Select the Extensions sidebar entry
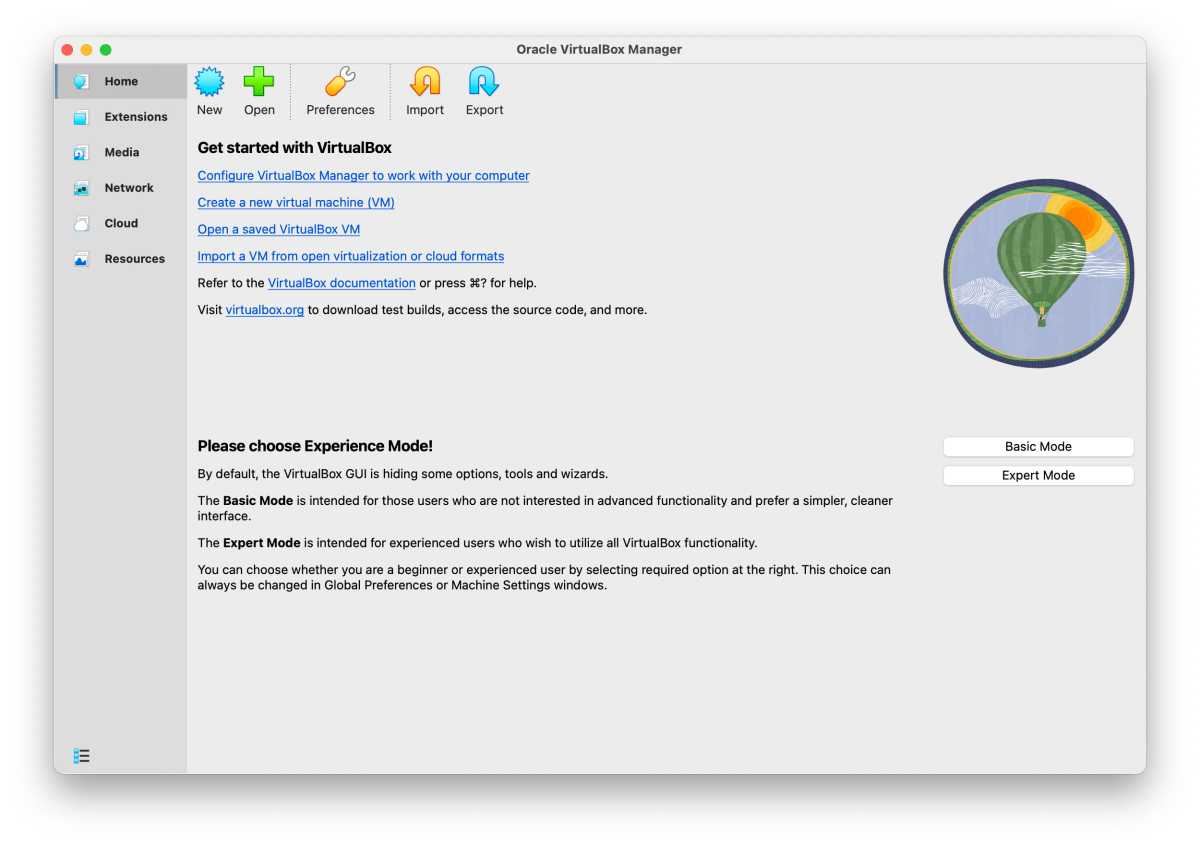Screen dimensions: 1200x845 click(x=135, y=117)
